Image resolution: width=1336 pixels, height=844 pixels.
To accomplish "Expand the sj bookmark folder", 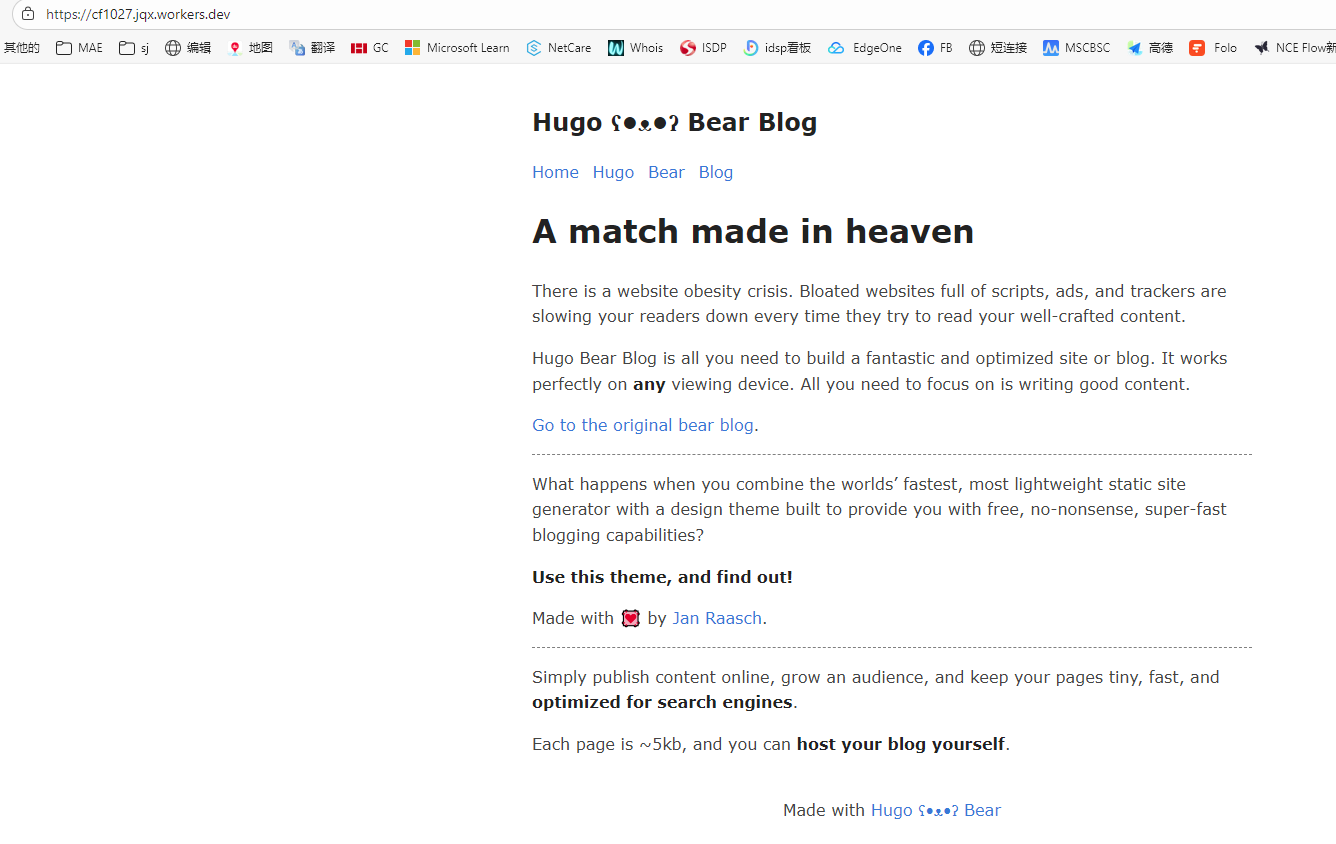I will [x=134, y=48].
